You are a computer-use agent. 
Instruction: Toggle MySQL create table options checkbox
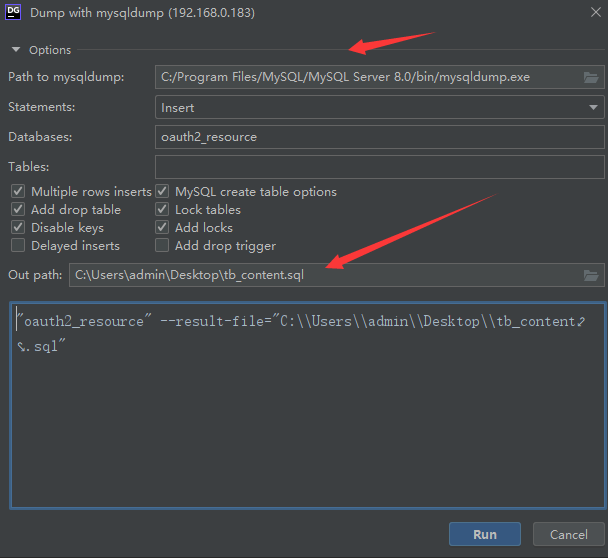pos(162,191)
